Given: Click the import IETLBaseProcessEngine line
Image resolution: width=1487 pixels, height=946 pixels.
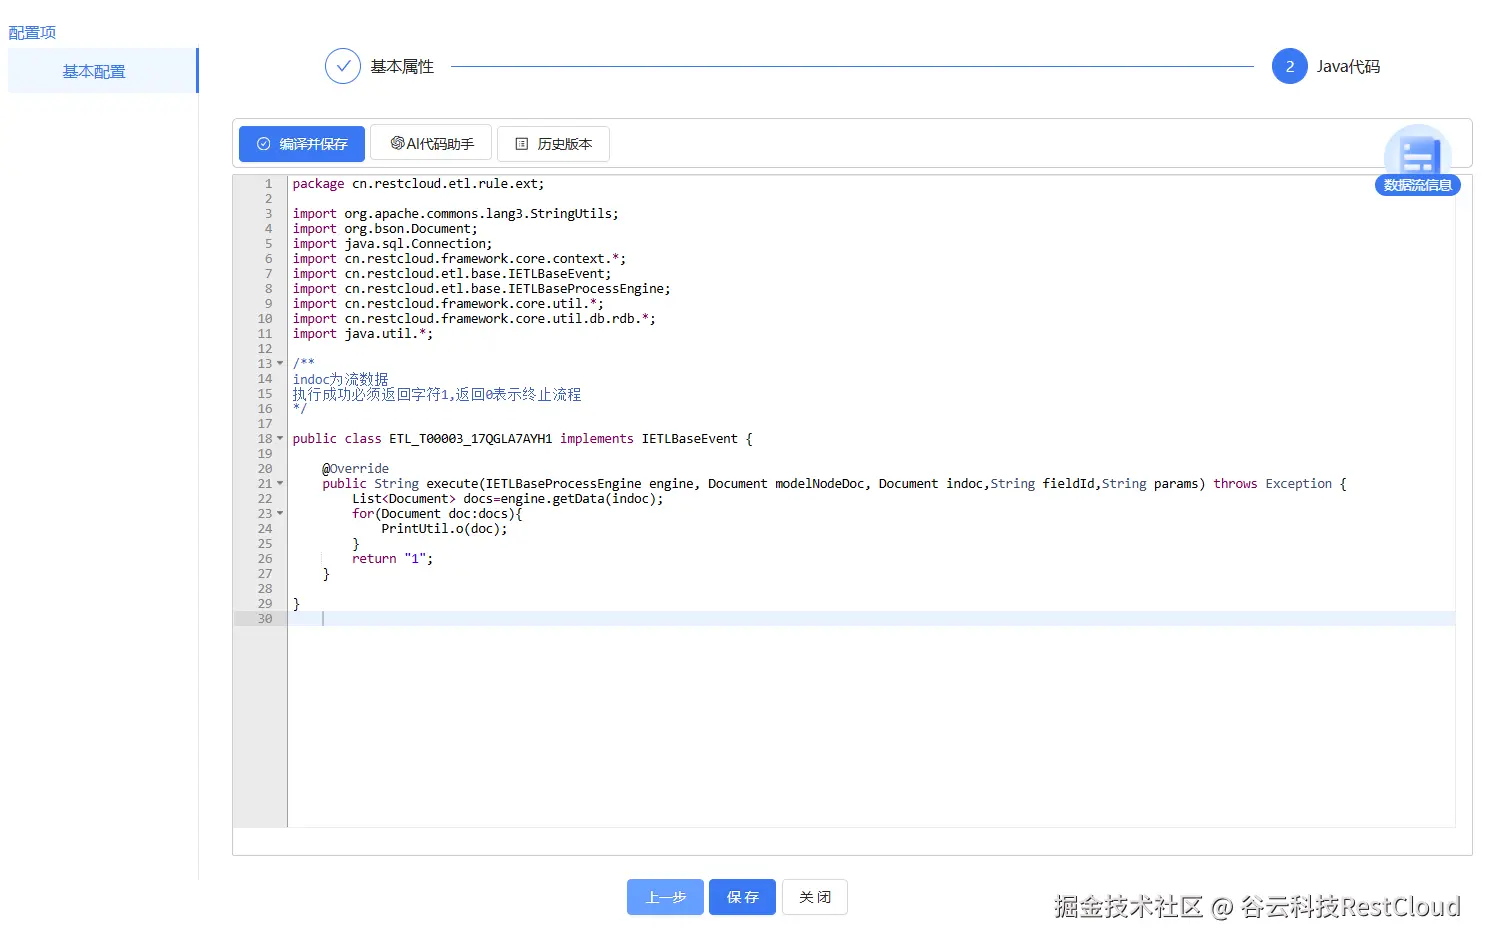Looking at the screenshot, I should pos(481,289).
